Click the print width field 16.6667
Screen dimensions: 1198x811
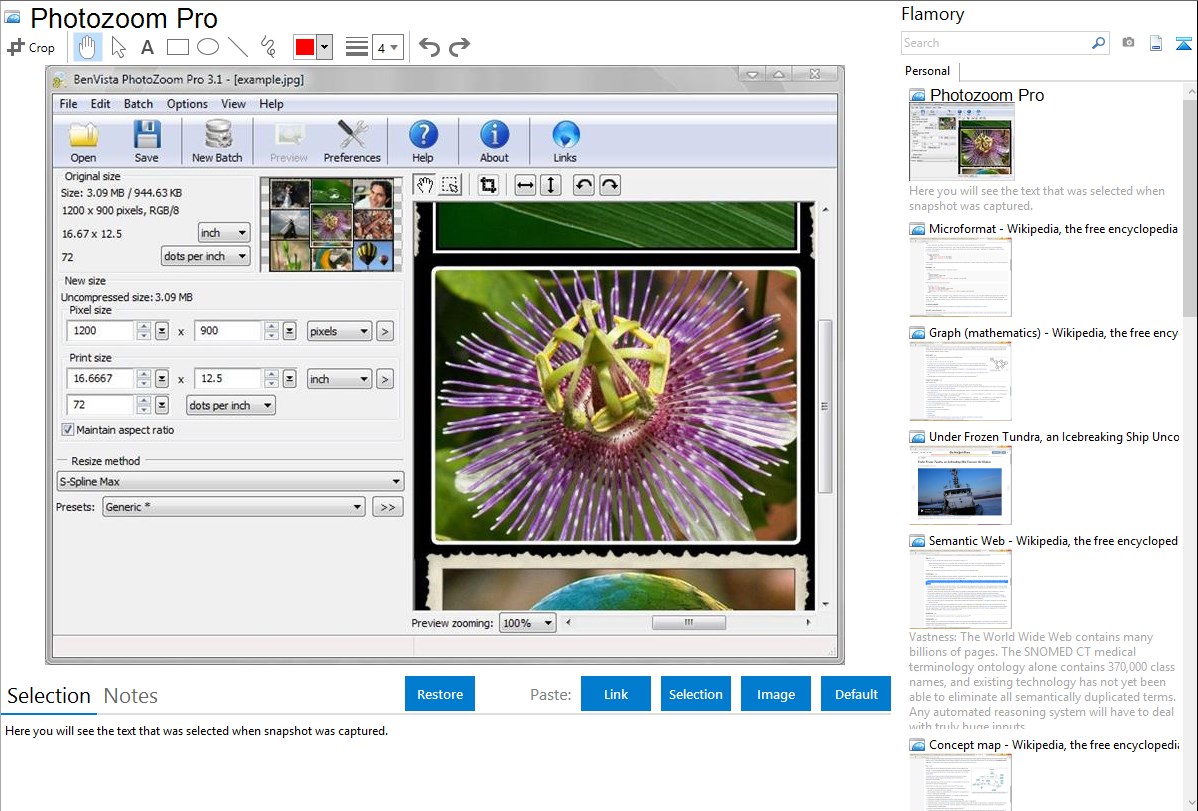(x=101, y=379)
